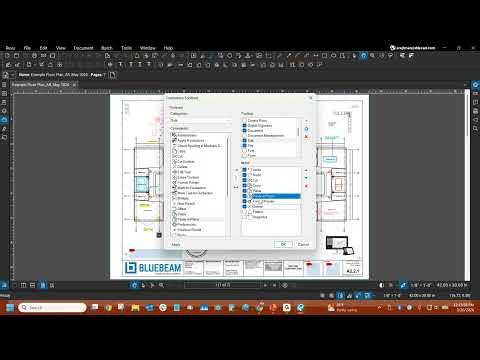This screenshot has width=480, height=360.
Task: Select Delete in Items list
Action: (258, 206)
